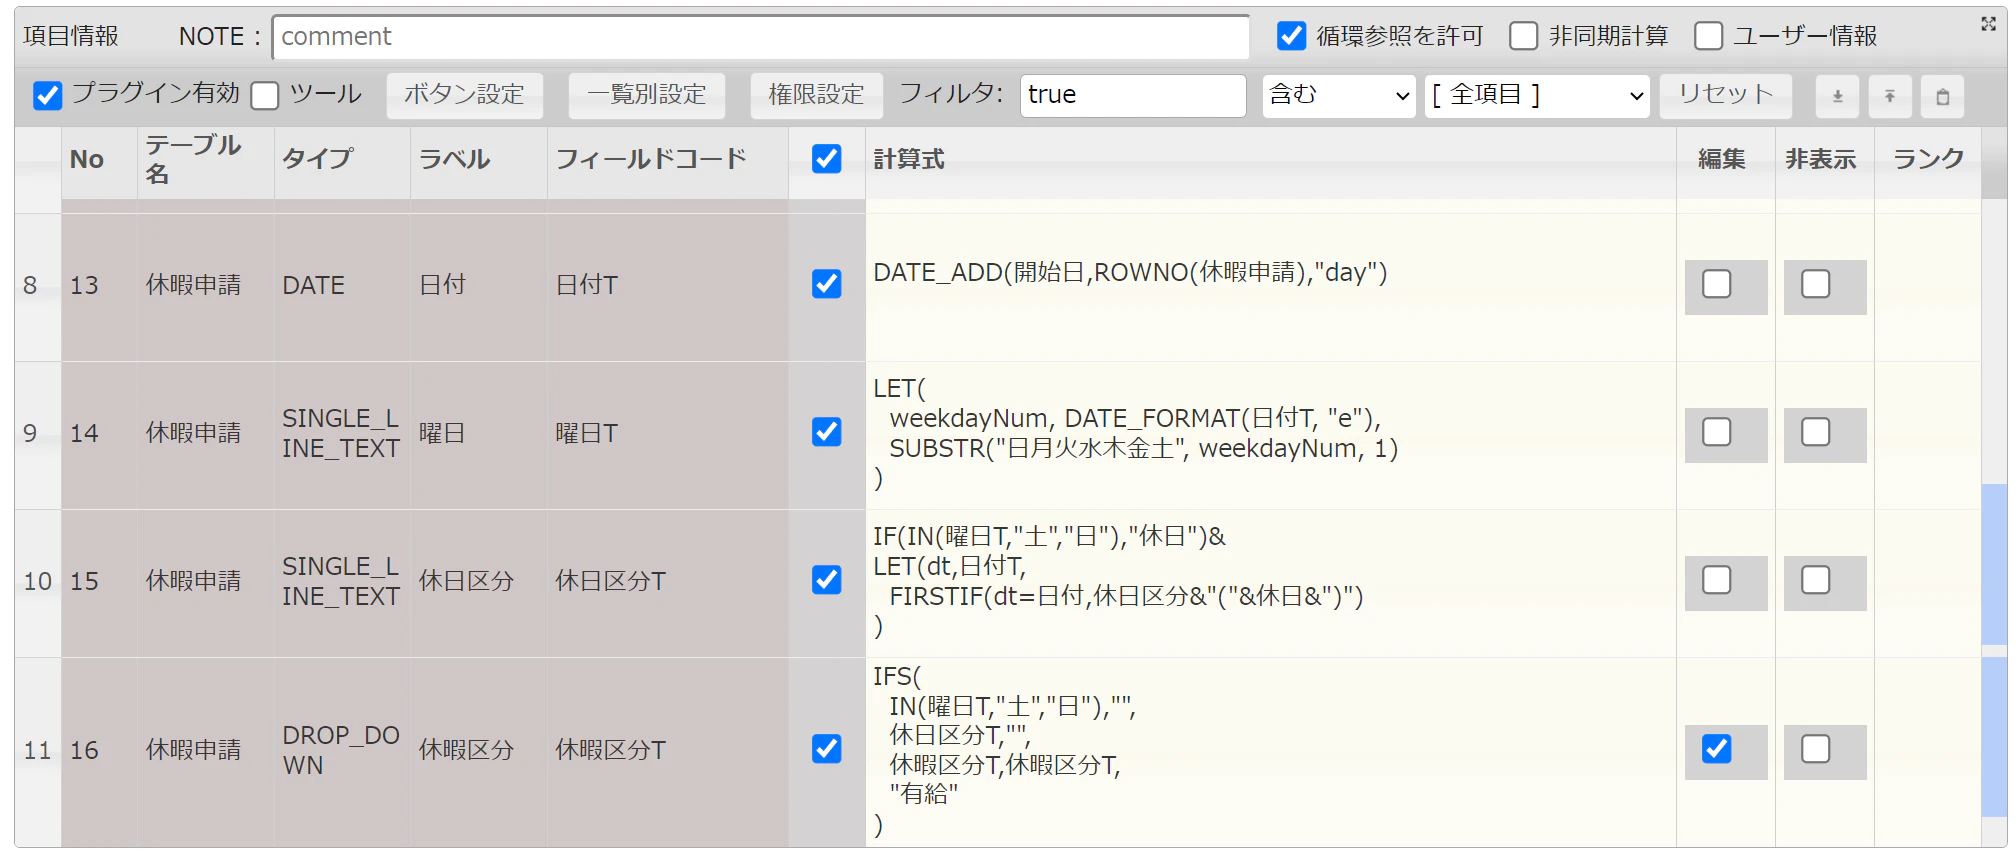
Task: Click the フィルタ text field containing true
Action: pyautogui.click(x=1133, y=95)
